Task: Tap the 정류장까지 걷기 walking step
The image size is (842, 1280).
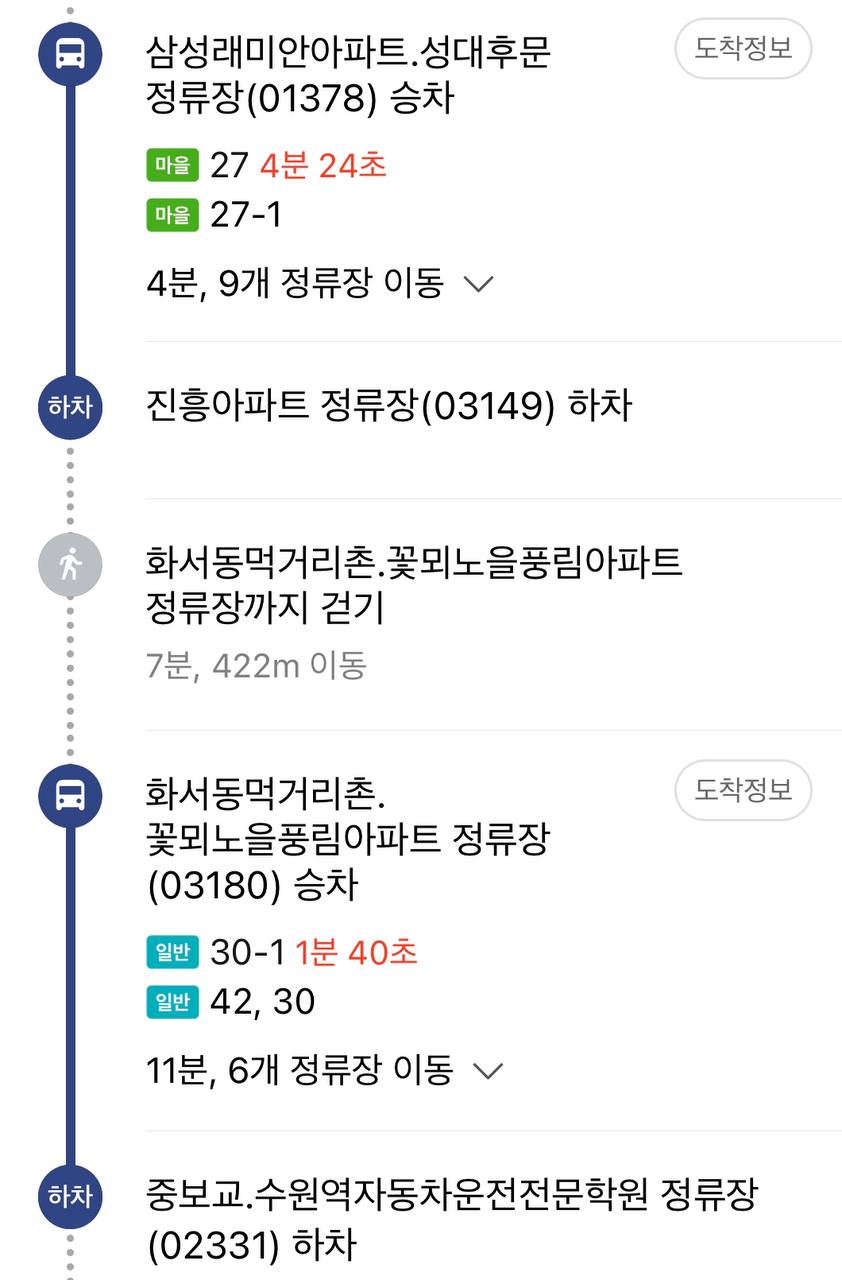Action: click(x=414, y=585)
